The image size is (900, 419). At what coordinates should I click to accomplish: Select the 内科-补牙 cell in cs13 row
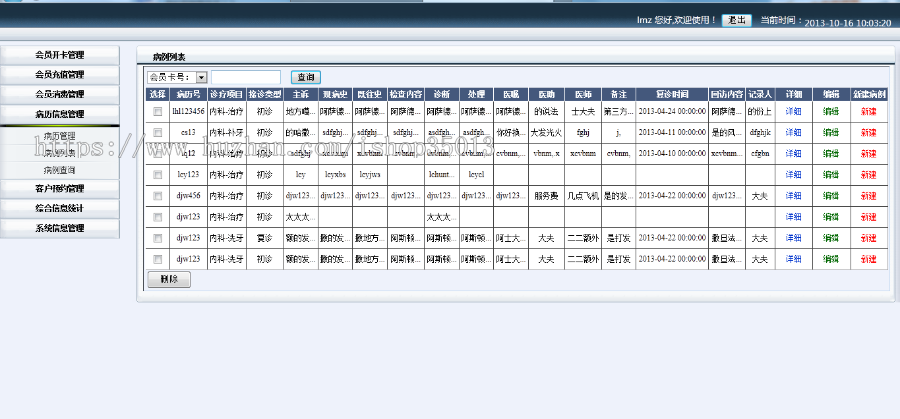(227, 133)
